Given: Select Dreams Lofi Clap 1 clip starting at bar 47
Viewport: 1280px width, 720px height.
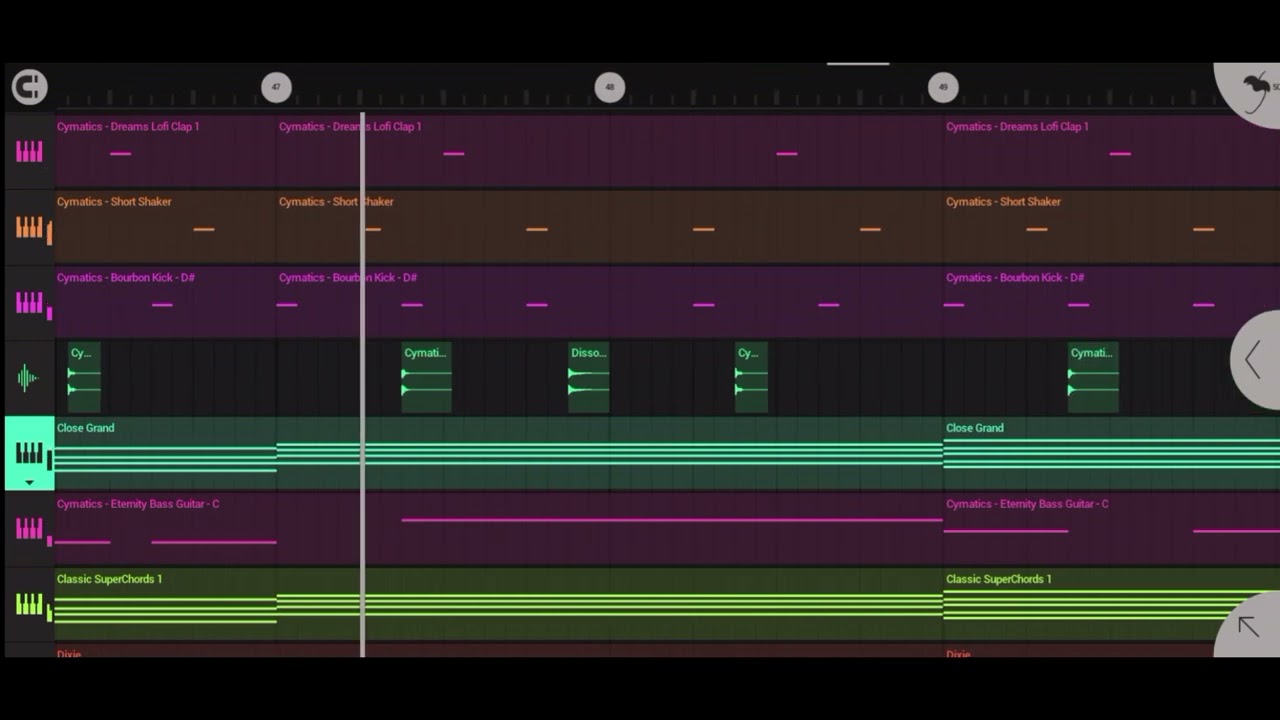Looking at the screenshot, I should (x=609, y=151).
